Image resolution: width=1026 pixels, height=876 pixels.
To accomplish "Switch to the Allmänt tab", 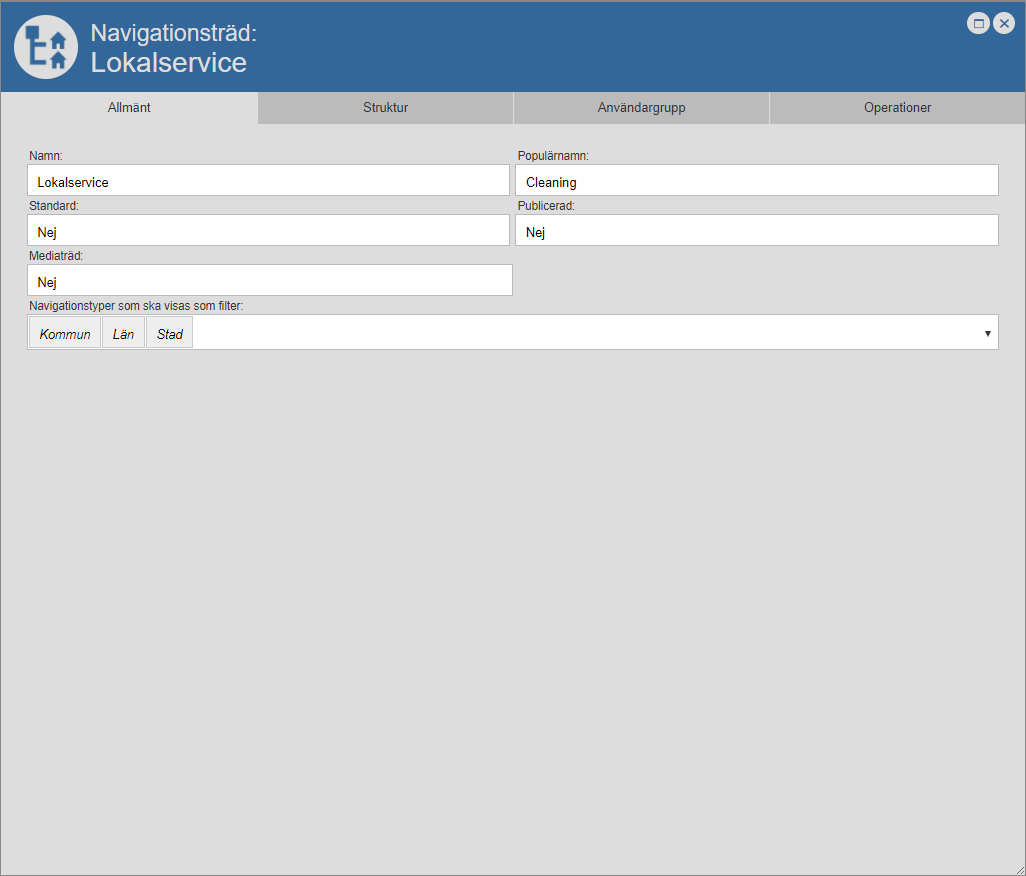I will [129, 108].
